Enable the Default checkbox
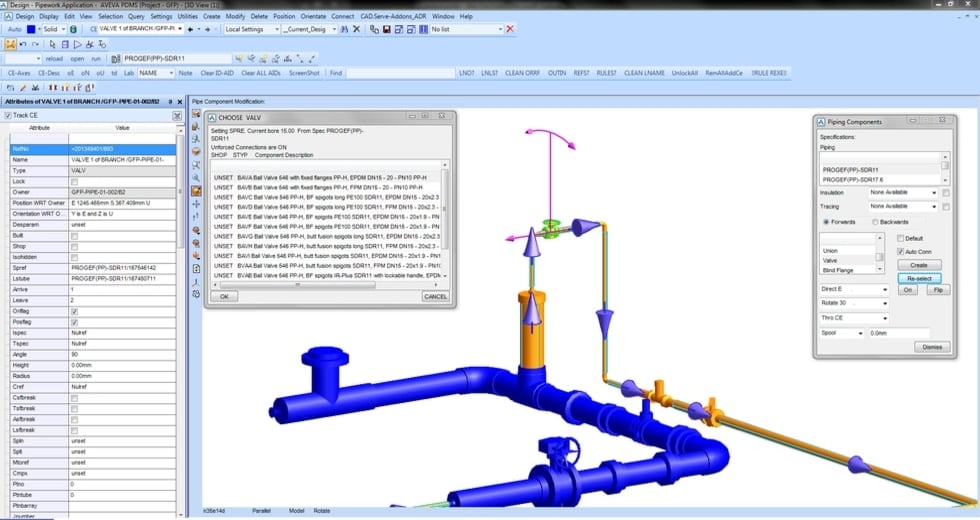Image resolution: width=980 pixels, height=520 pixels. click(902, 238)
